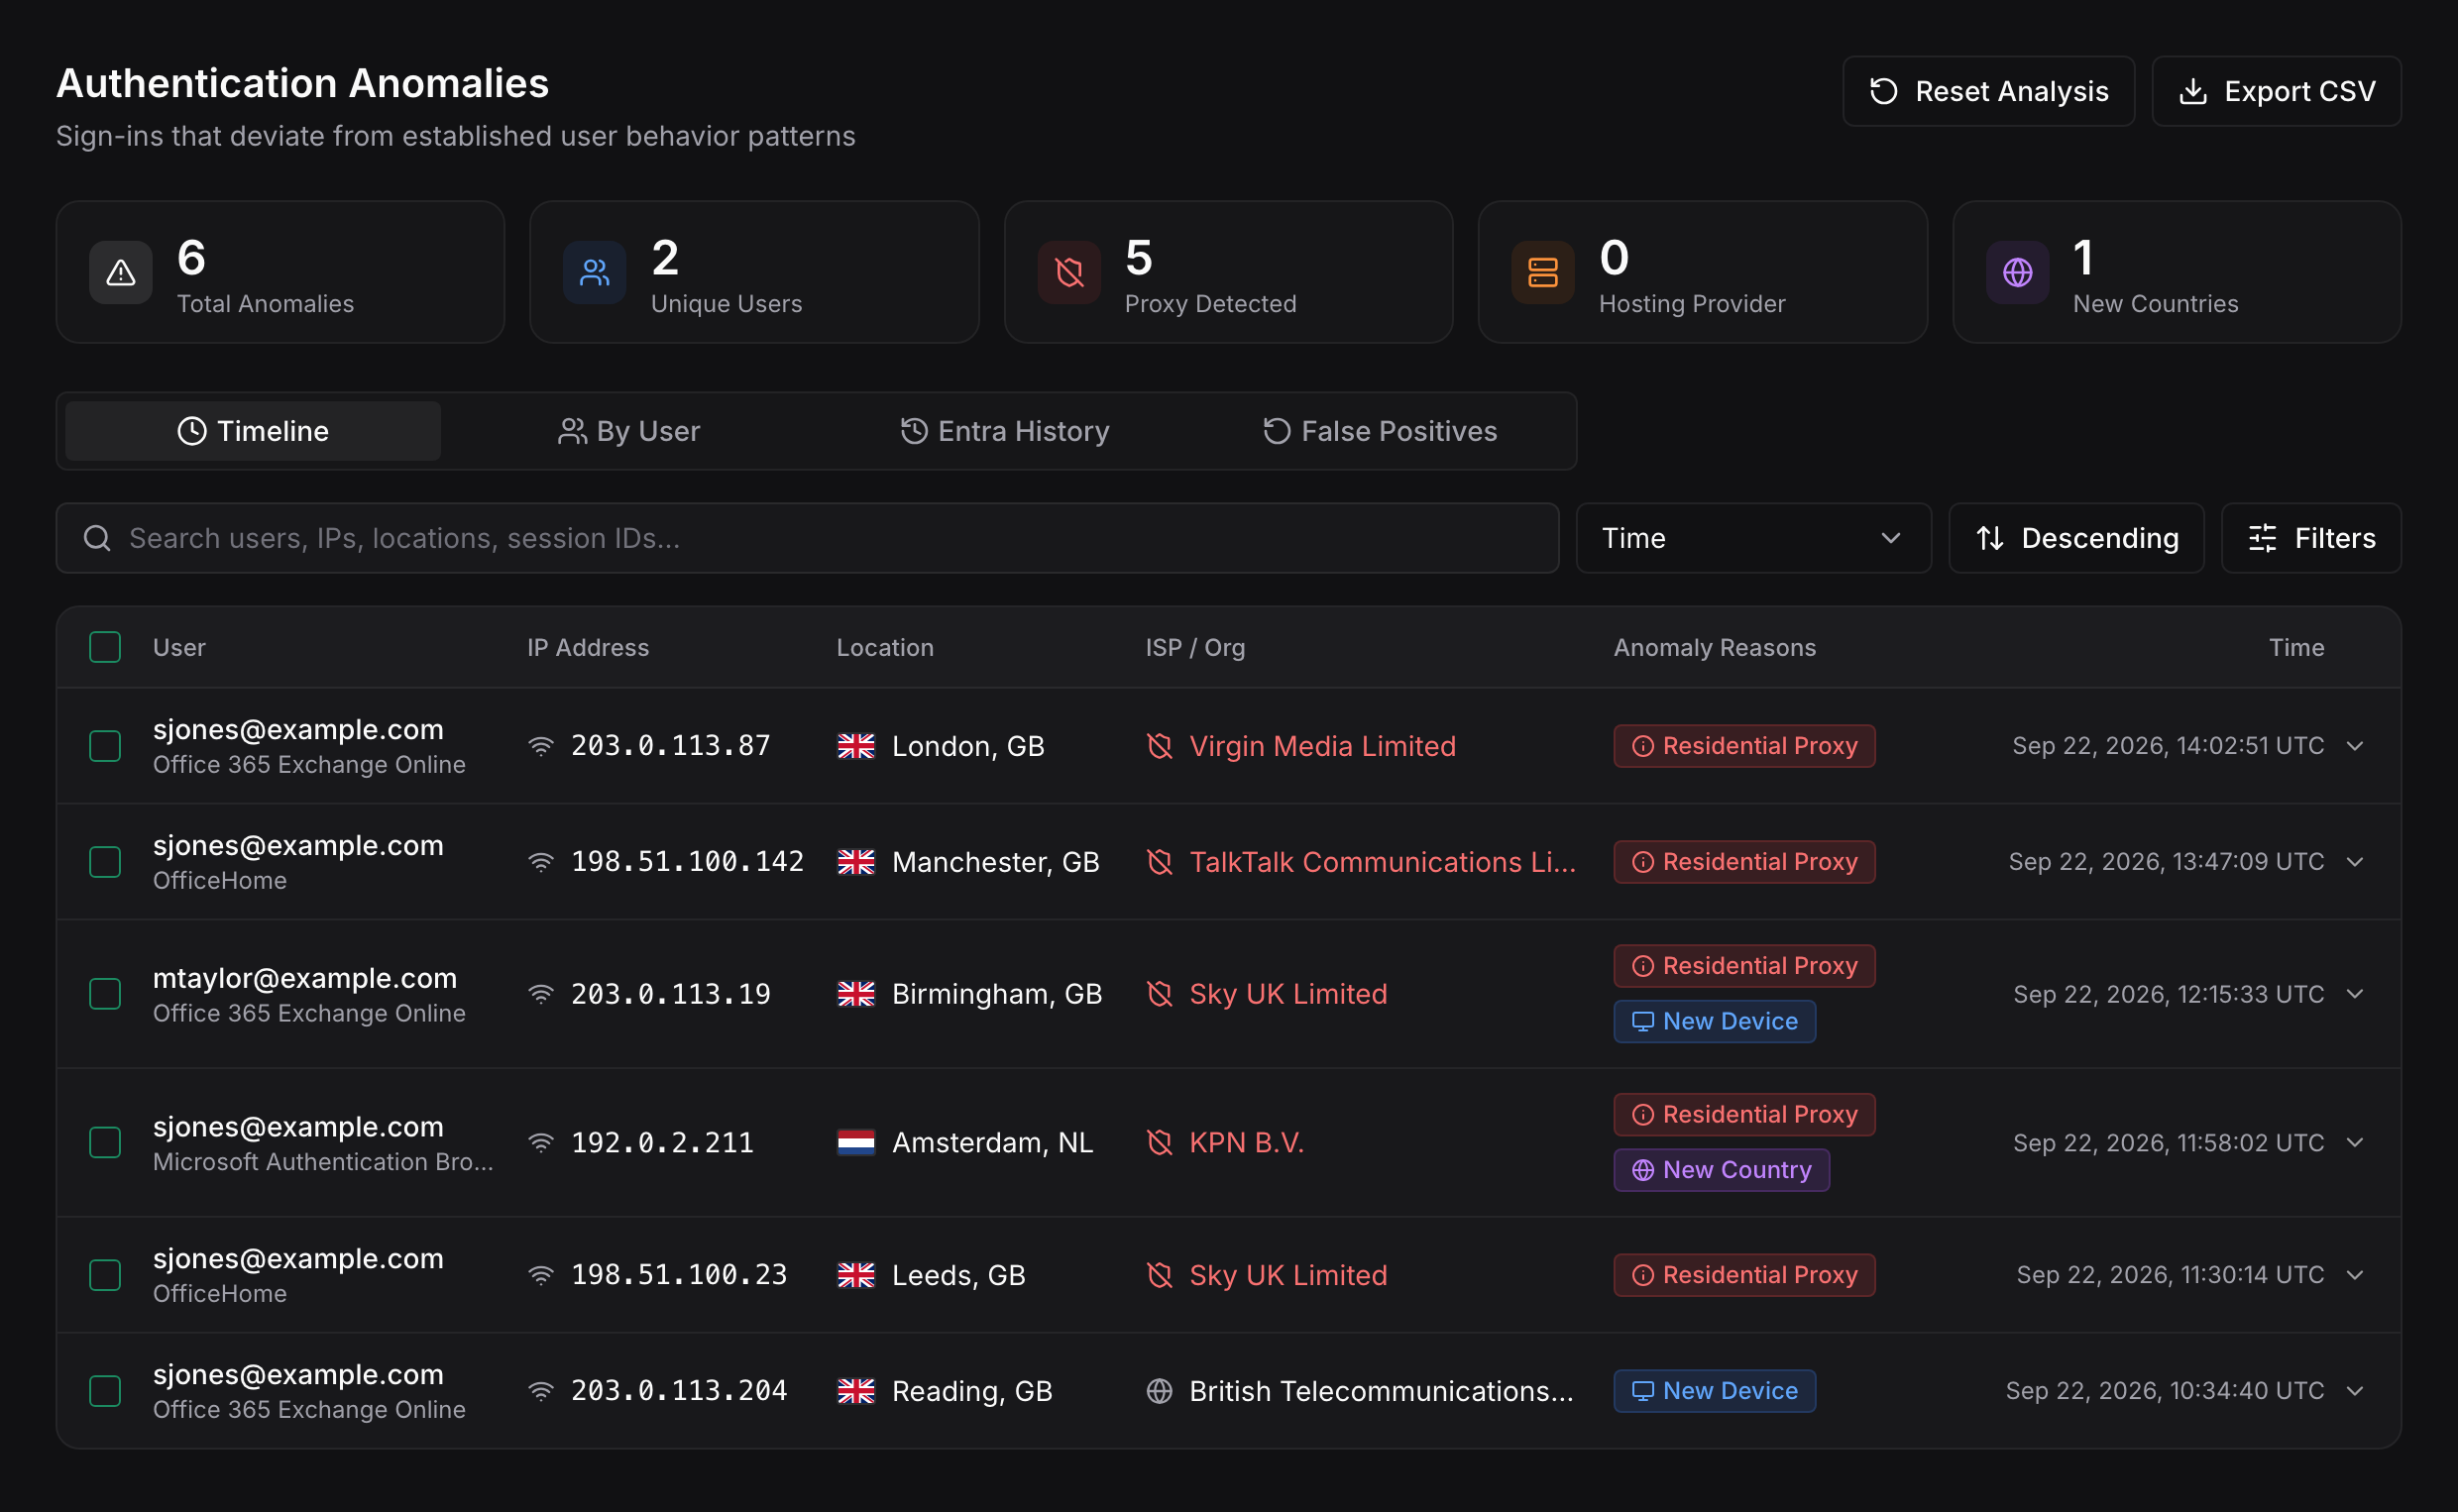Image resolution: width=2458 pixels, height=1512 pixels.
Task: Click the Proxy Detected shield icon
Action: click(1069, 272)
